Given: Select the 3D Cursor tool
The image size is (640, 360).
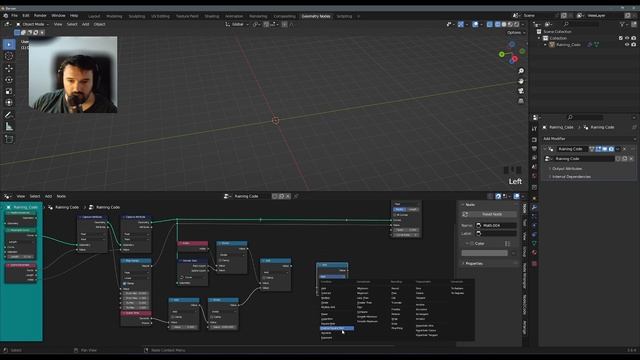Looking at the screenshot, I should point(9,56).
